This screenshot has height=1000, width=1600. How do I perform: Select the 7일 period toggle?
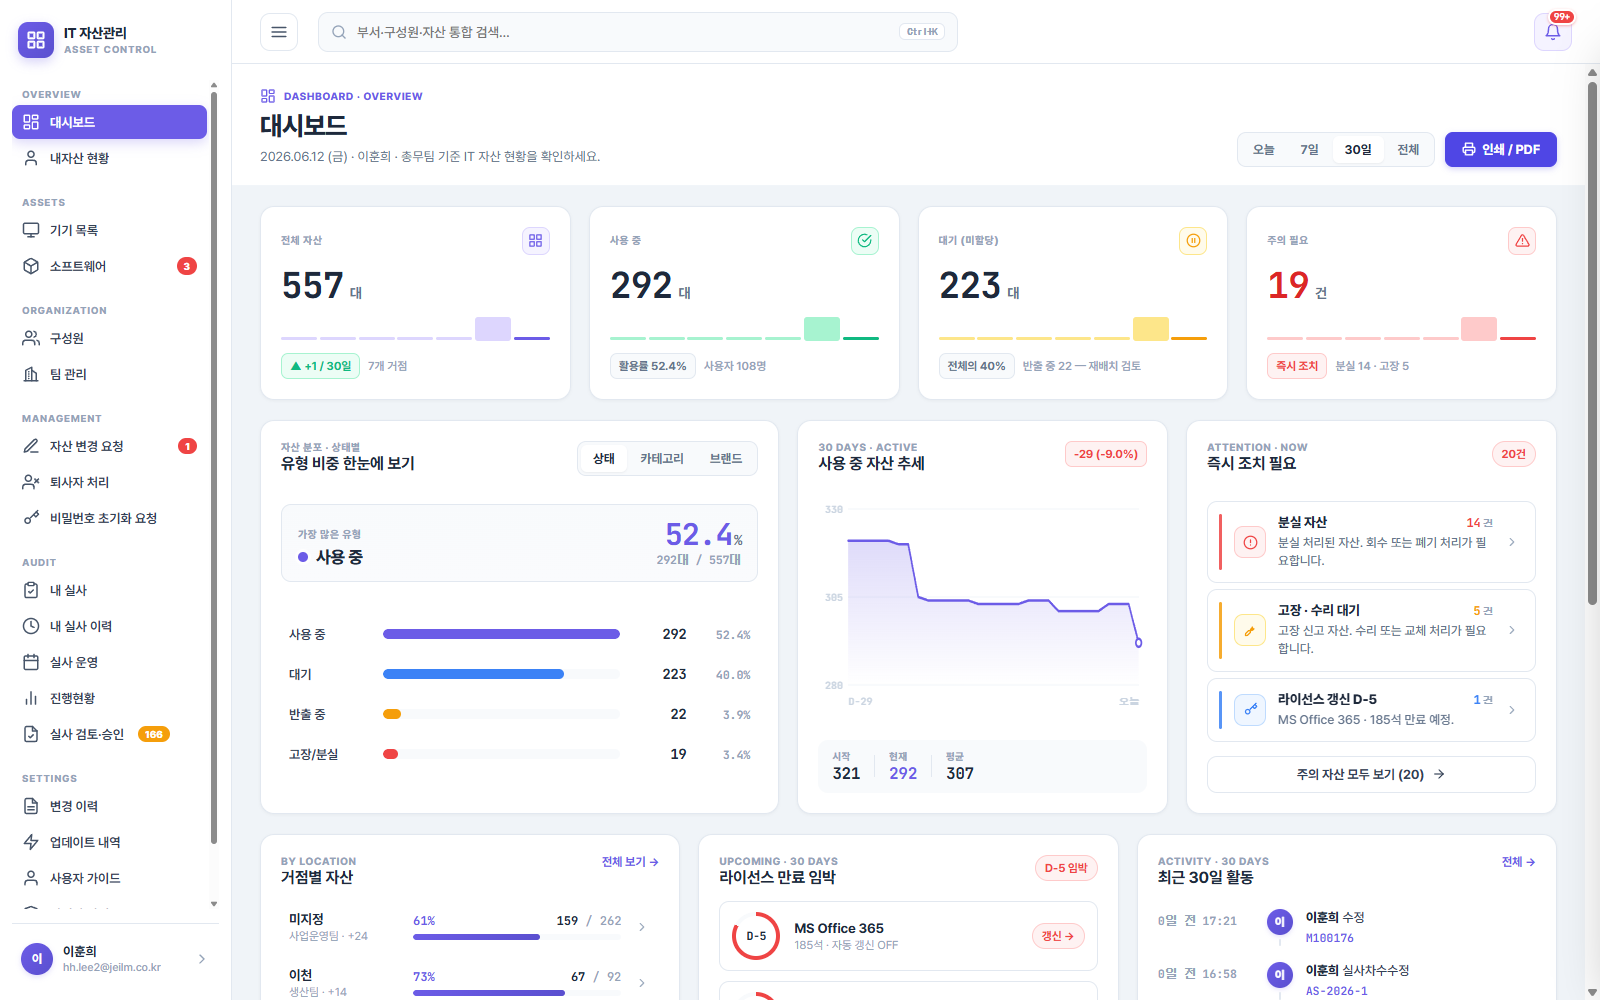pos(1309,150)
